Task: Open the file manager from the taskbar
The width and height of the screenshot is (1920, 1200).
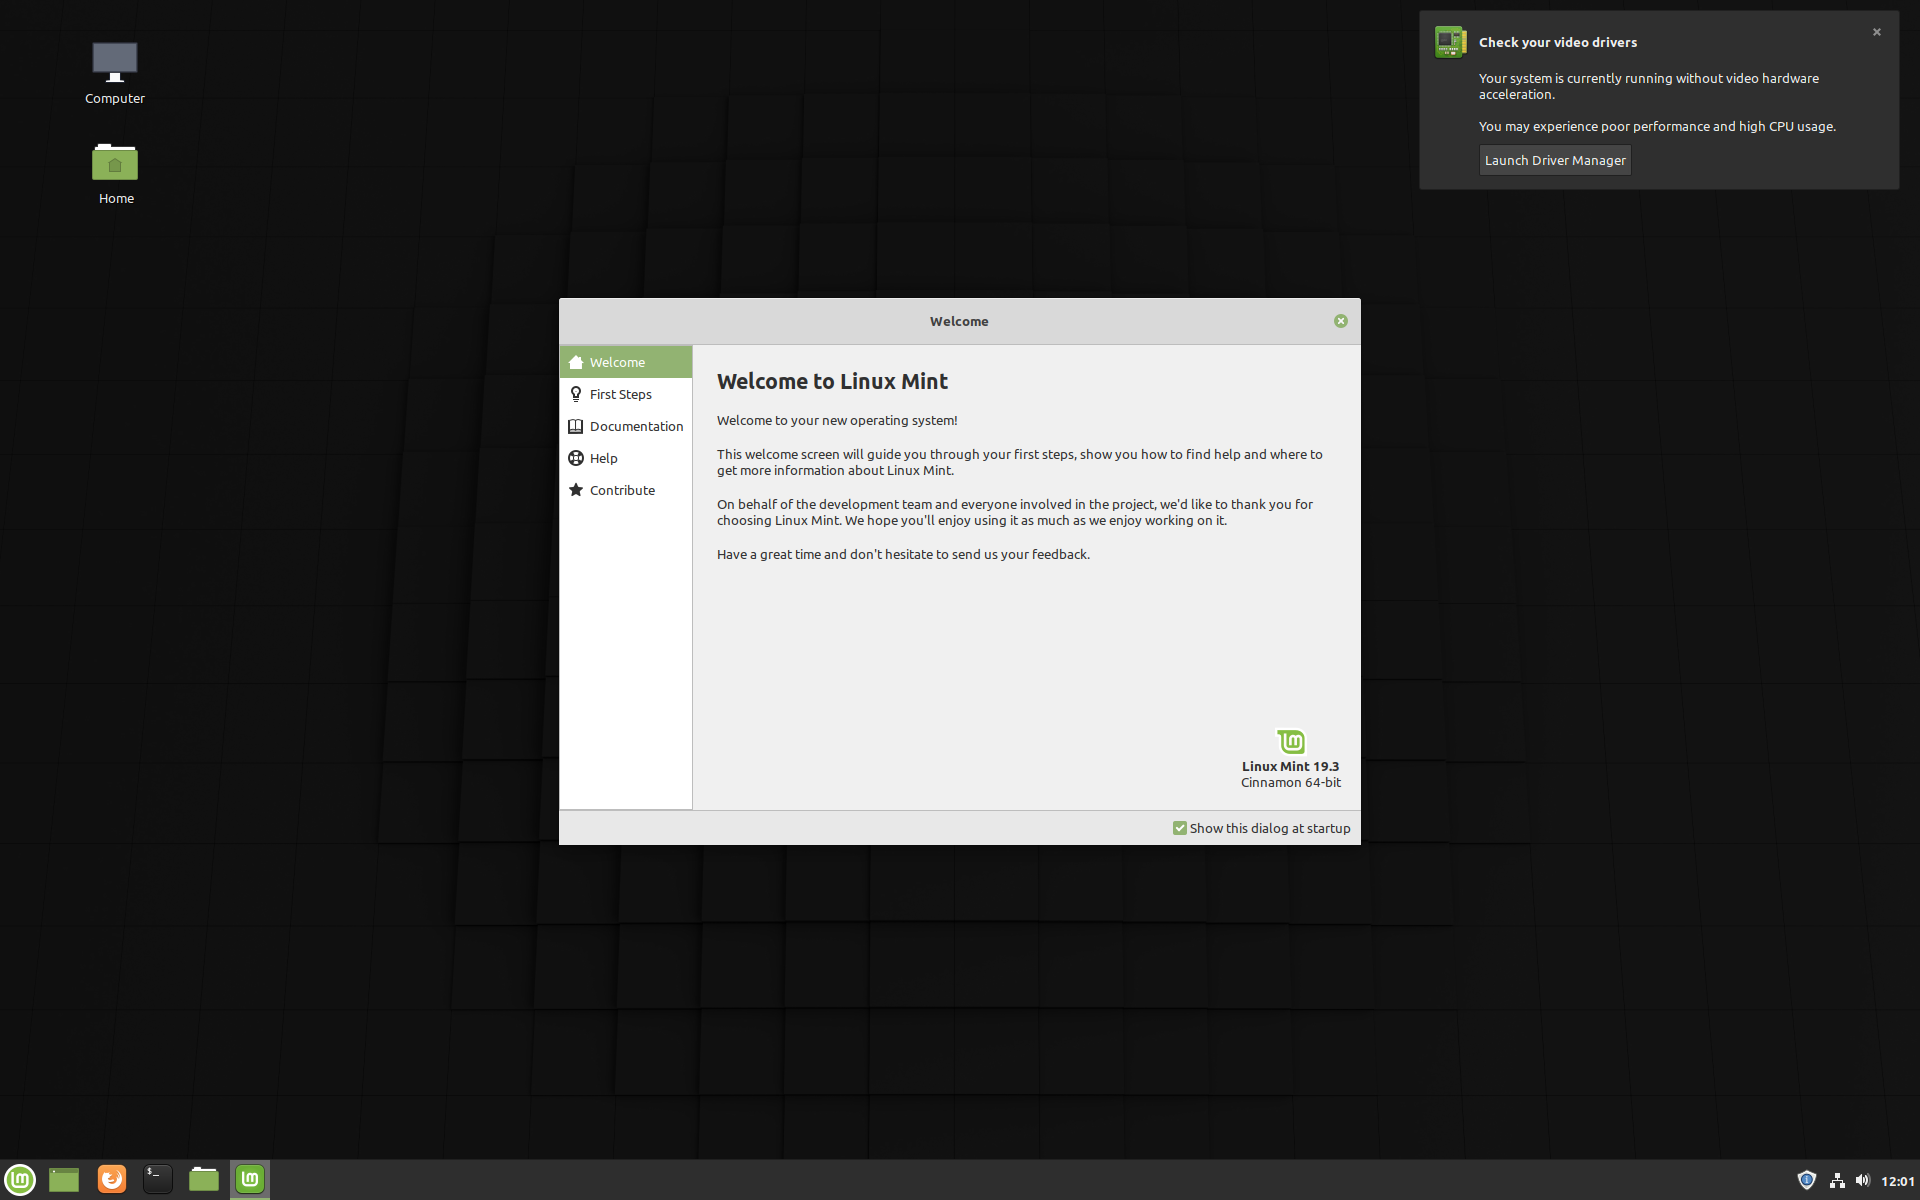Action: coord(203,1179)
